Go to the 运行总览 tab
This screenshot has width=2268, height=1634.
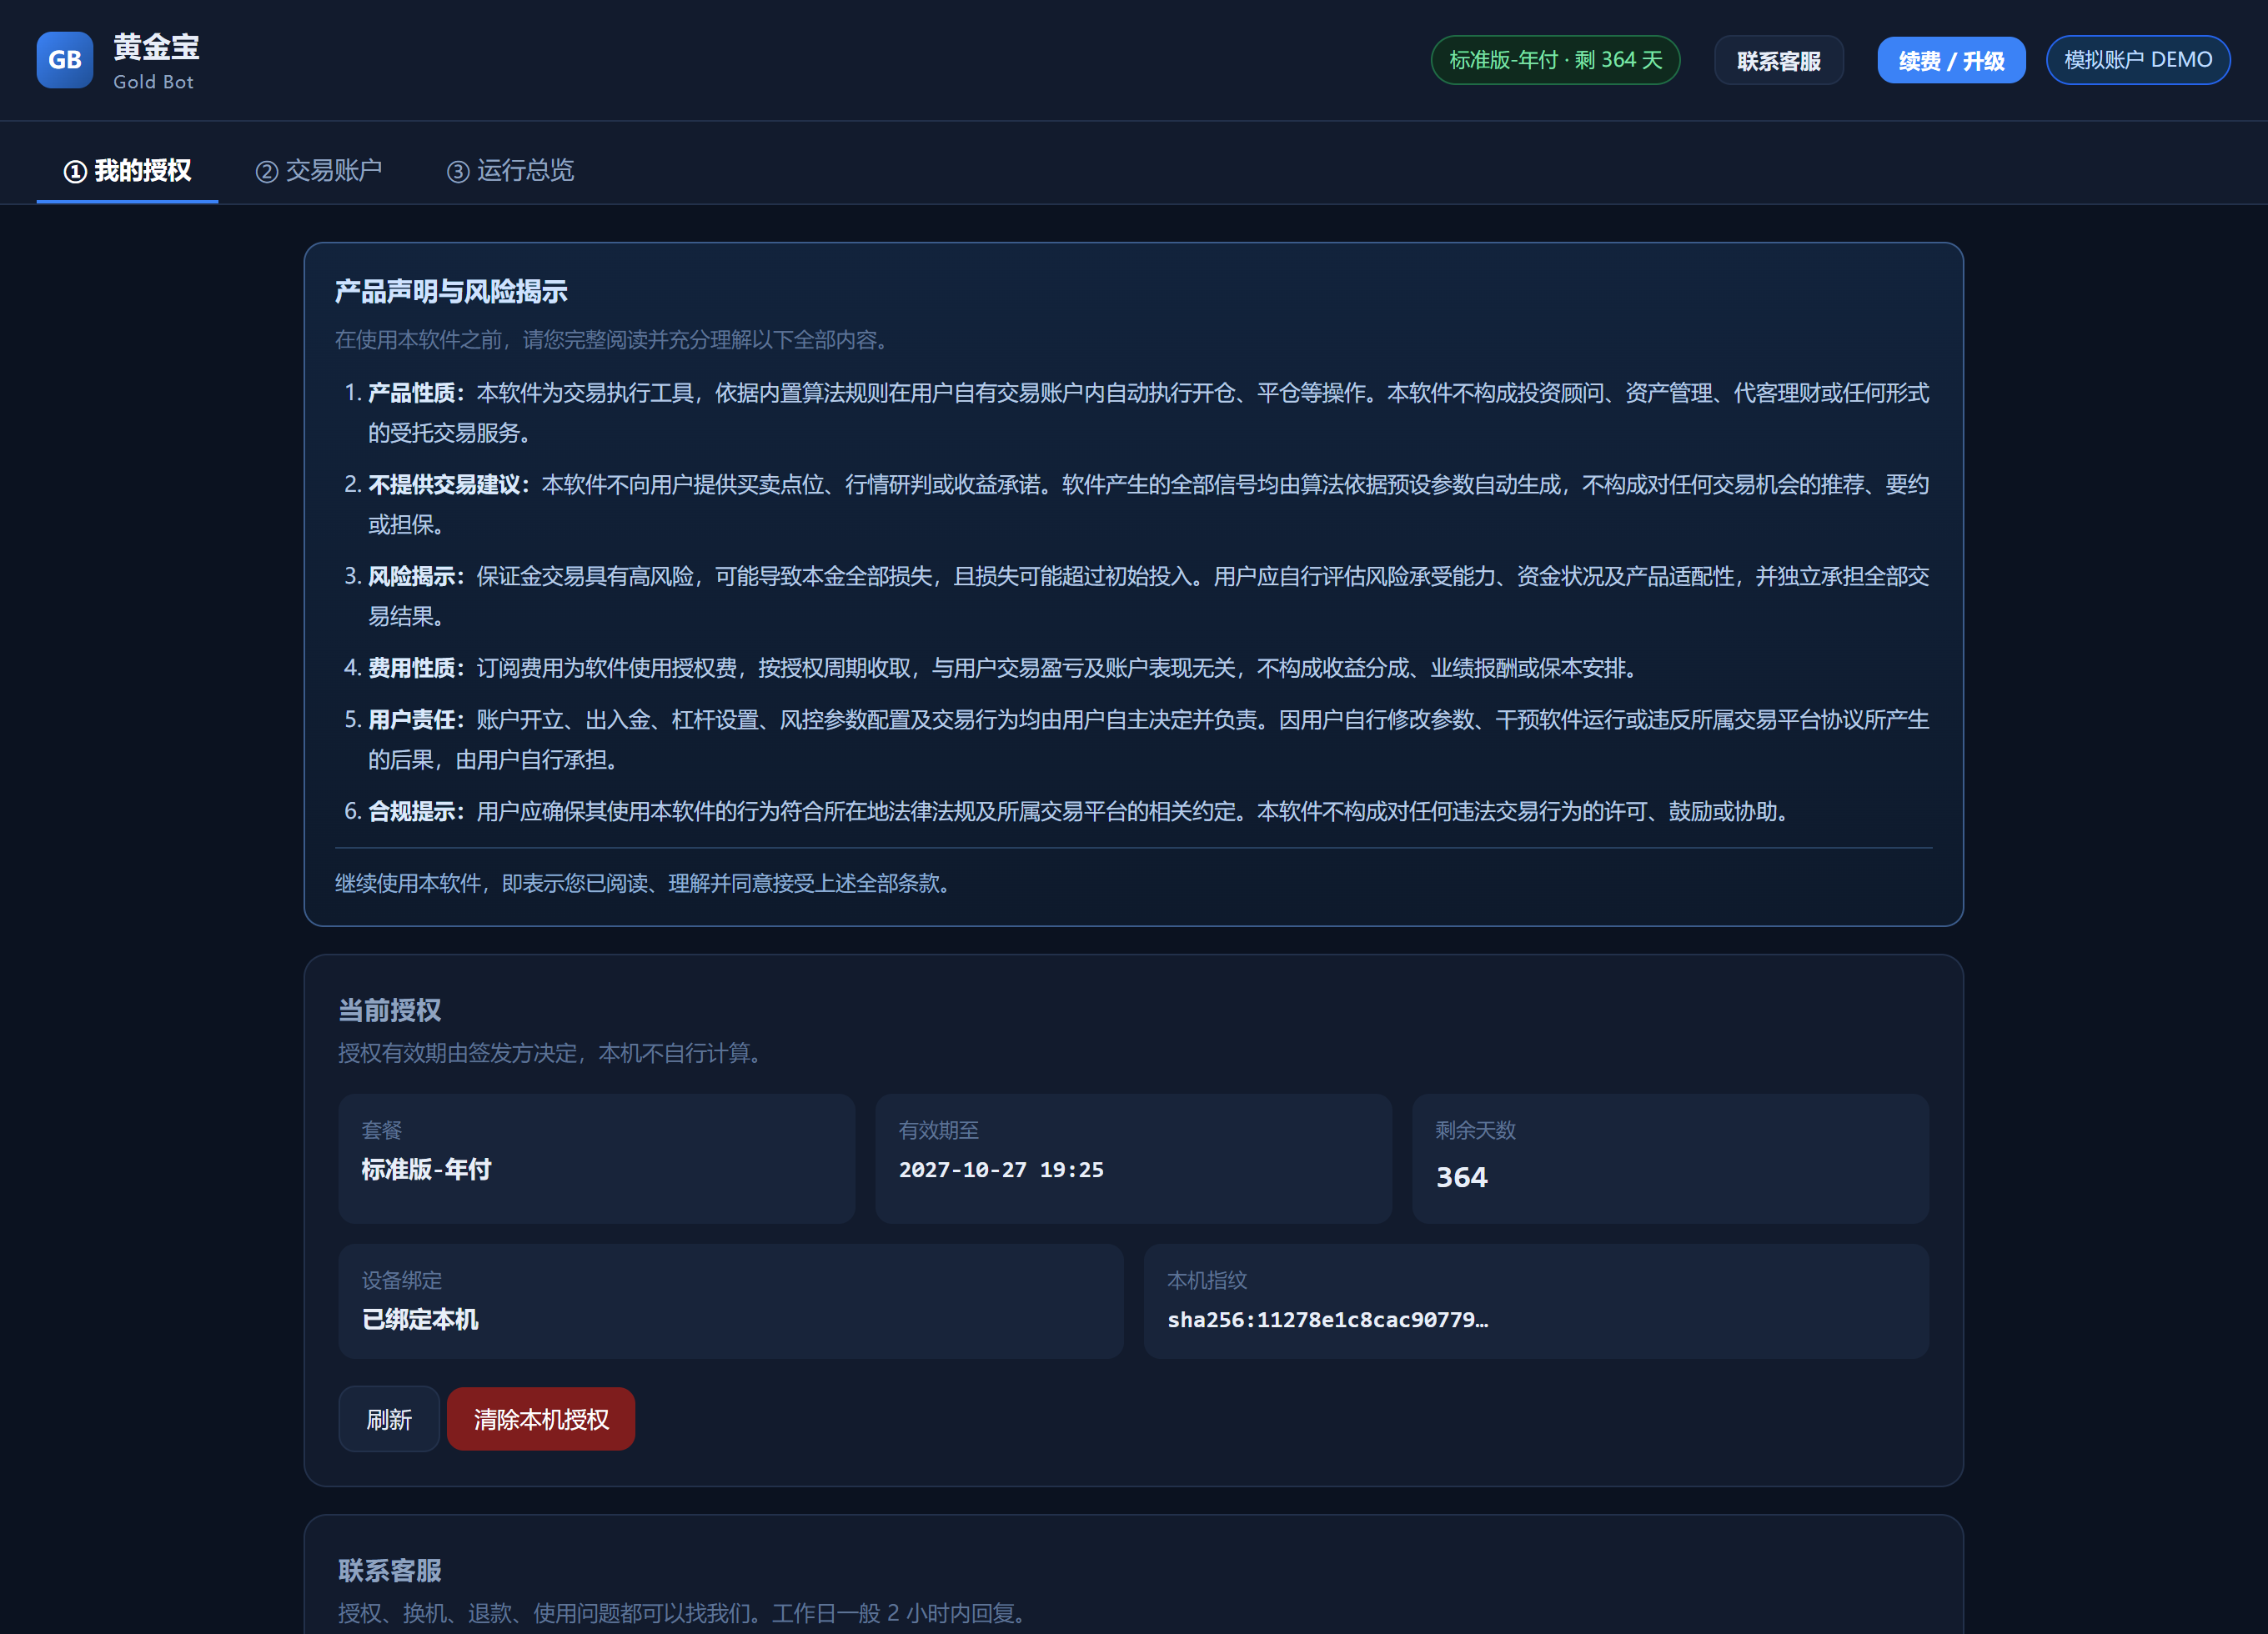coord(510,171)
